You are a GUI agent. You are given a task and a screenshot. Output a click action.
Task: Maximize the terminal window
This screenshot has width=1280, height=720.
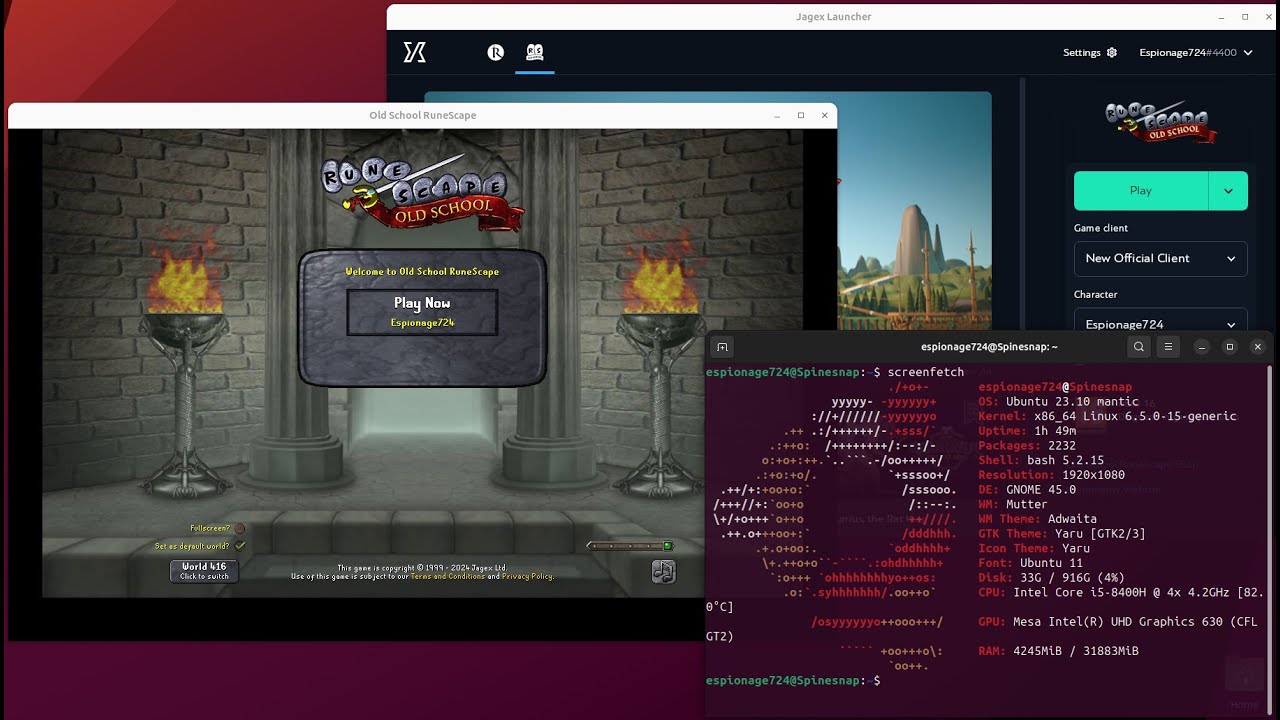[1230, 347]
